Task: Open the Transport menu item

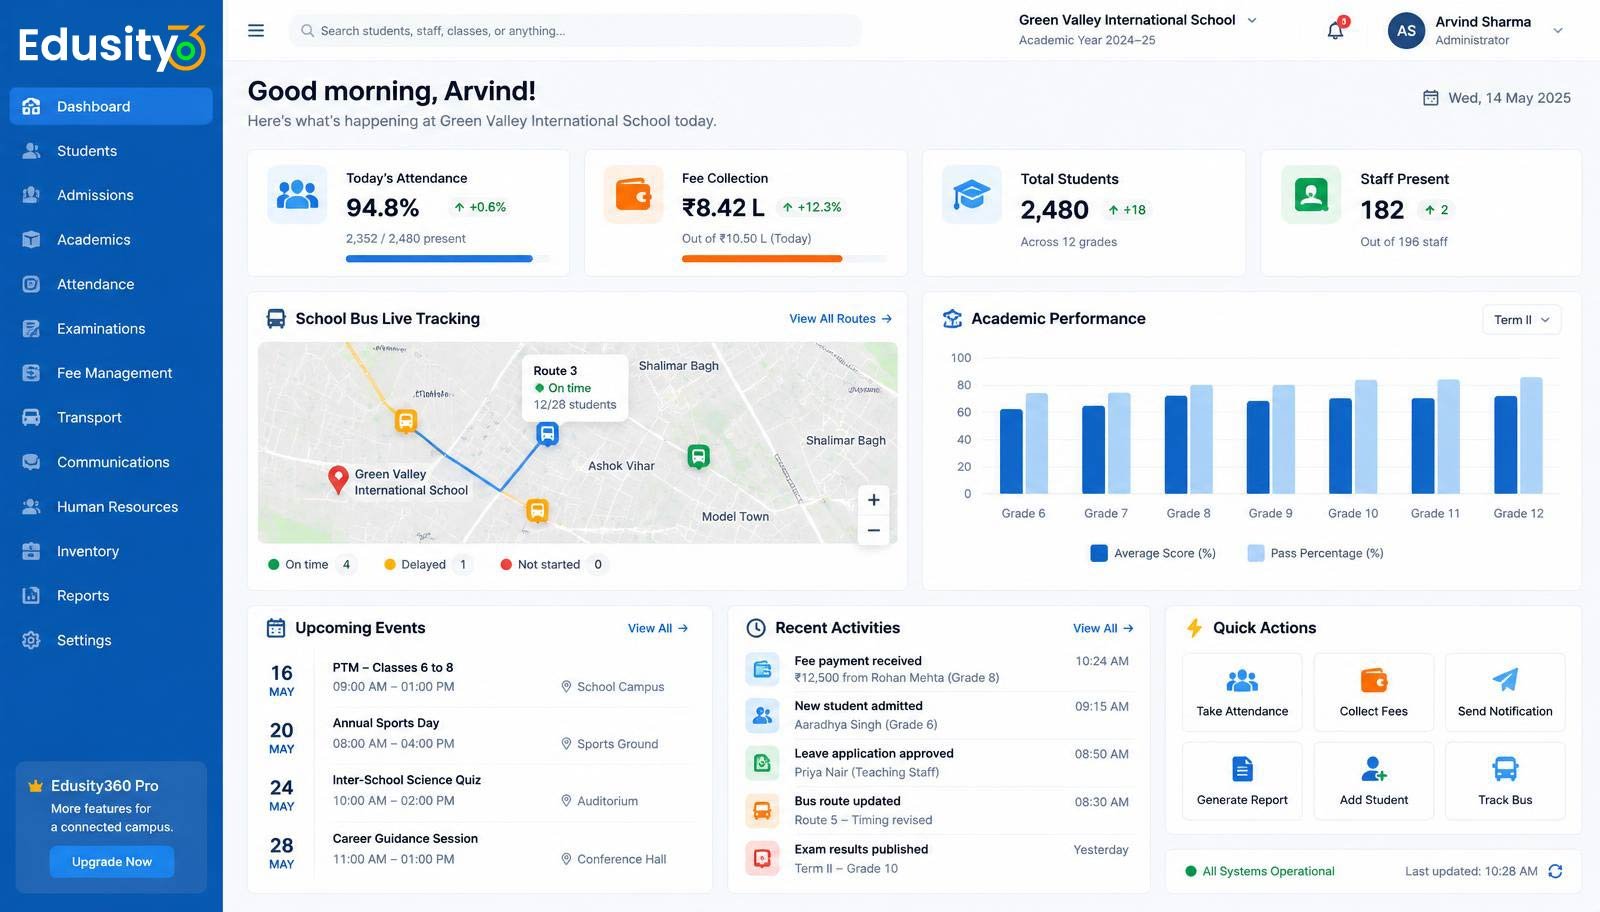Action: pyautogui.click(x=111, y=418)
